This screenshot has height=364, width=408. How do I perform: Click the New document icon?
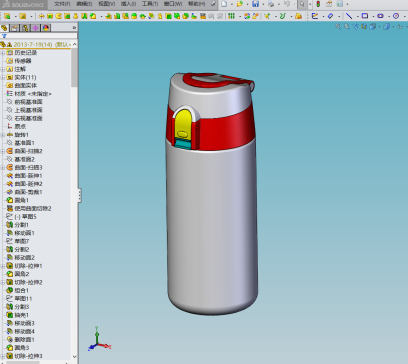click(x=224, y=4)
